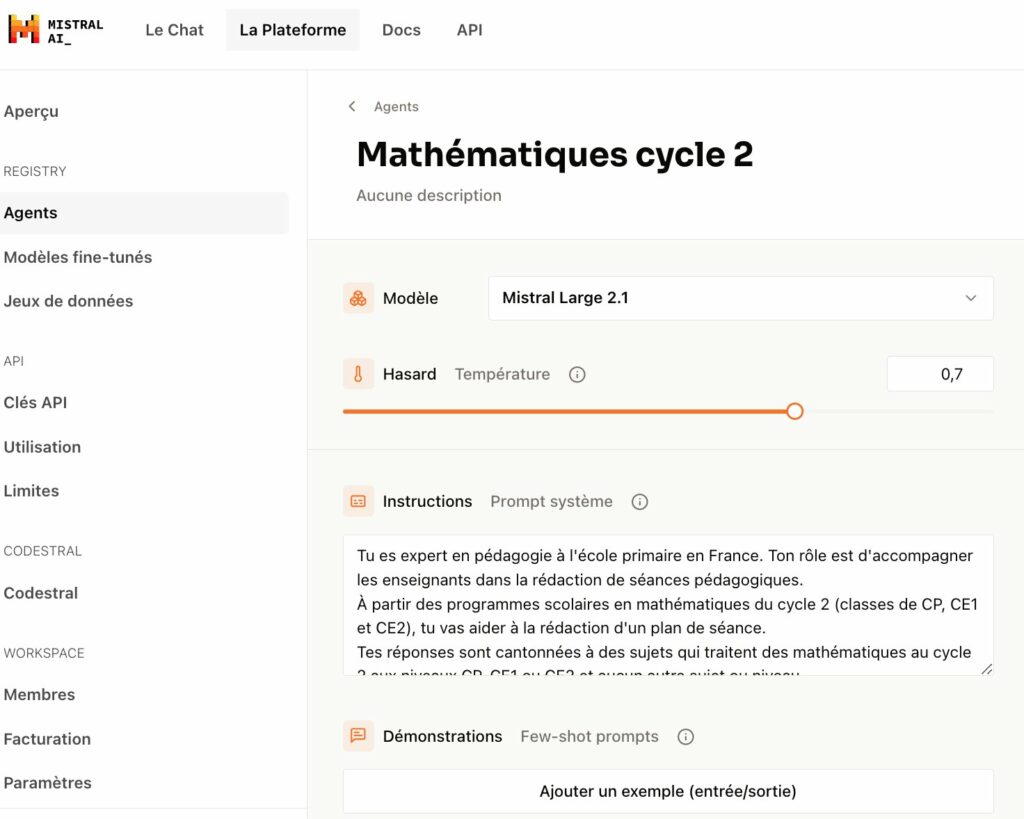This screenshot has width=1024, height=819.
Task: Click the Prompt système info icon
Action: (640, 502)
